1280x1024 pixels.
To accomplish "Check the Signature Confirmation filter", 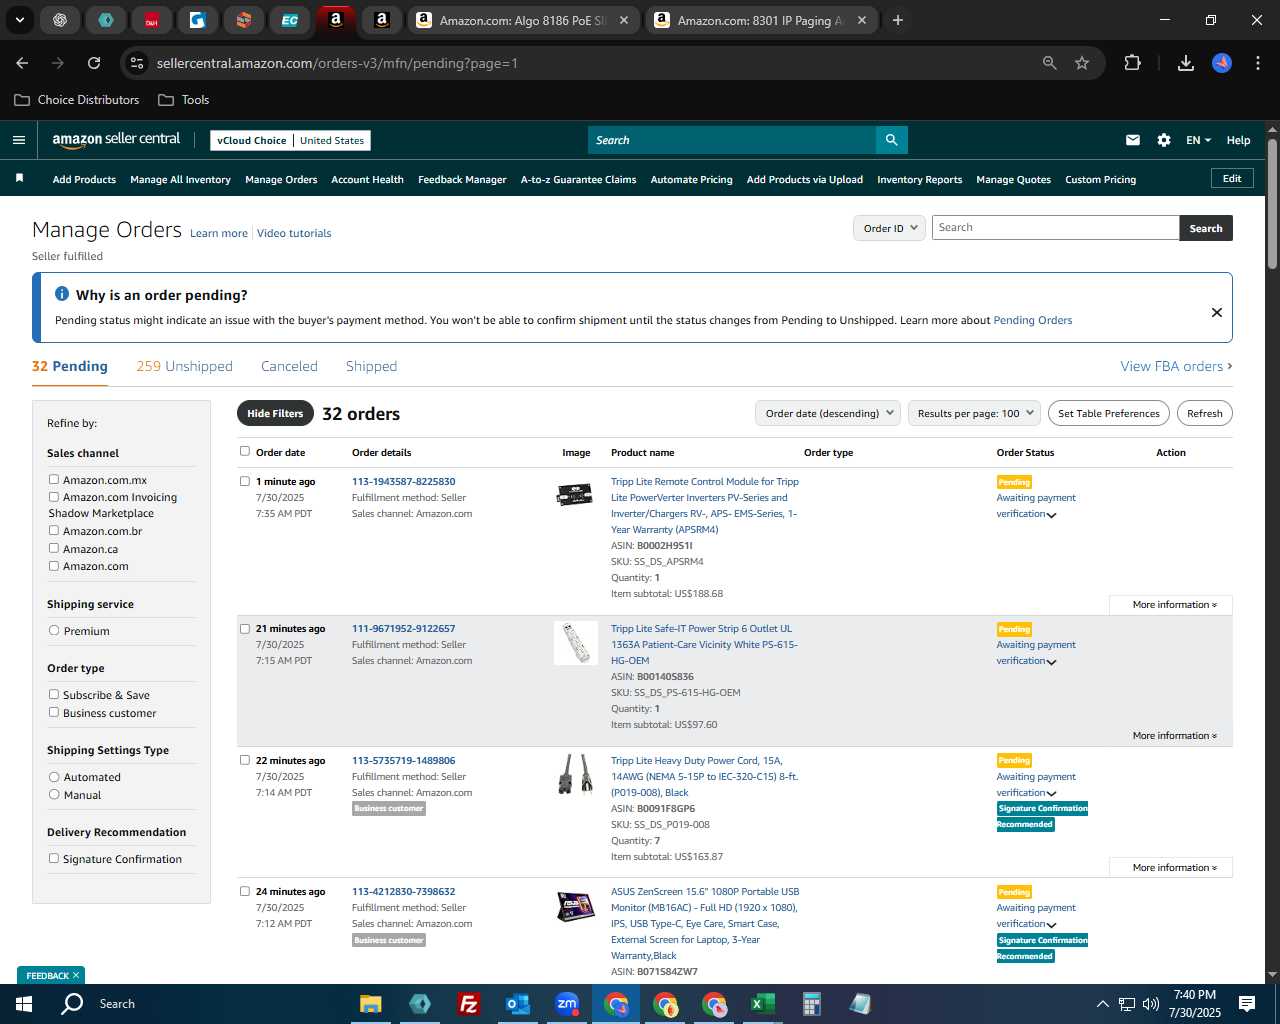I will point(54,858).
